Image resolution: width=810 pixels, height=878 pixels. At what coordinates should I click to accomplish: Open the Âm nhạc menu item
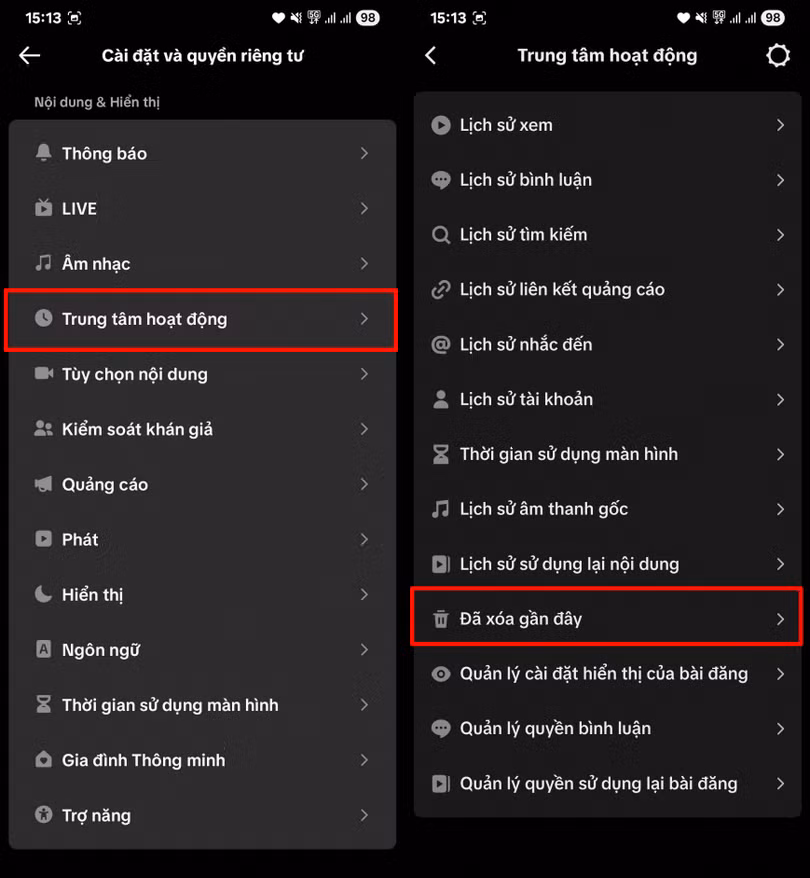pyautogui.click(x=203, y=263)
